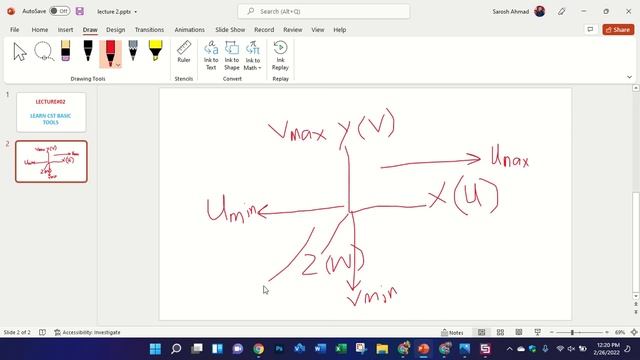The height and width of the screenshot is (360, 640).
Task: Open the Help tab
Action: tap(340, 30)
